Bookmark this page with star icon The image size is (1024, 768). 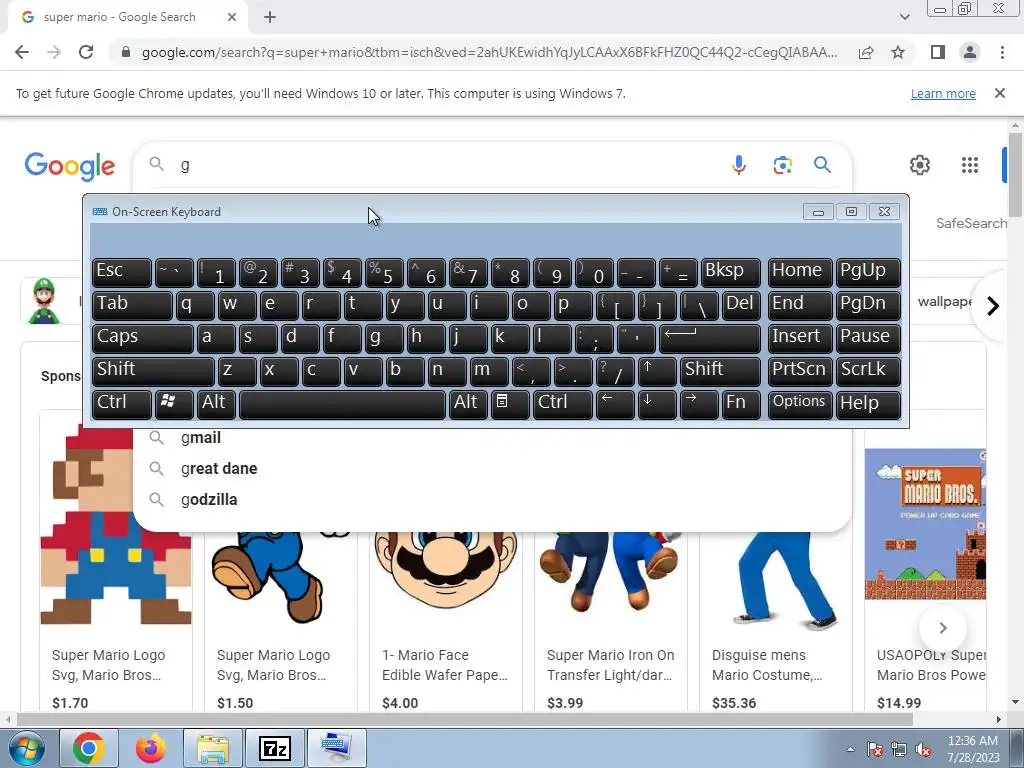898,52
